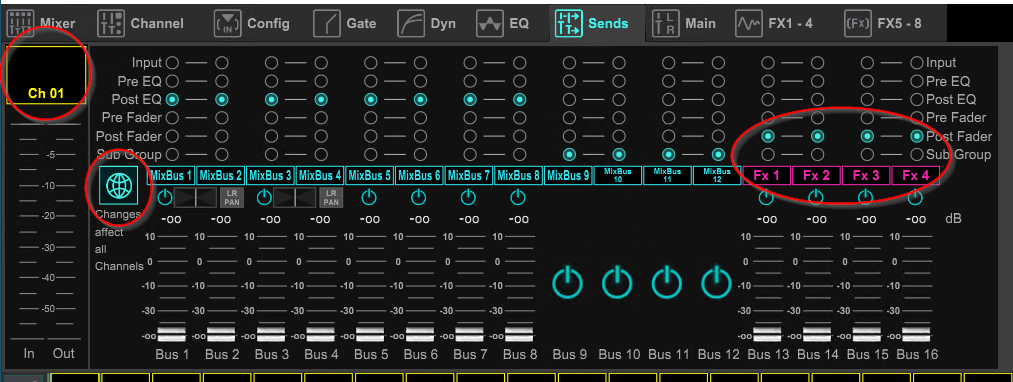Select Sub Group radio for Bus 16
Image resolution: width=1013 pixels, height=382 pixels.
(x=917, y=154)
